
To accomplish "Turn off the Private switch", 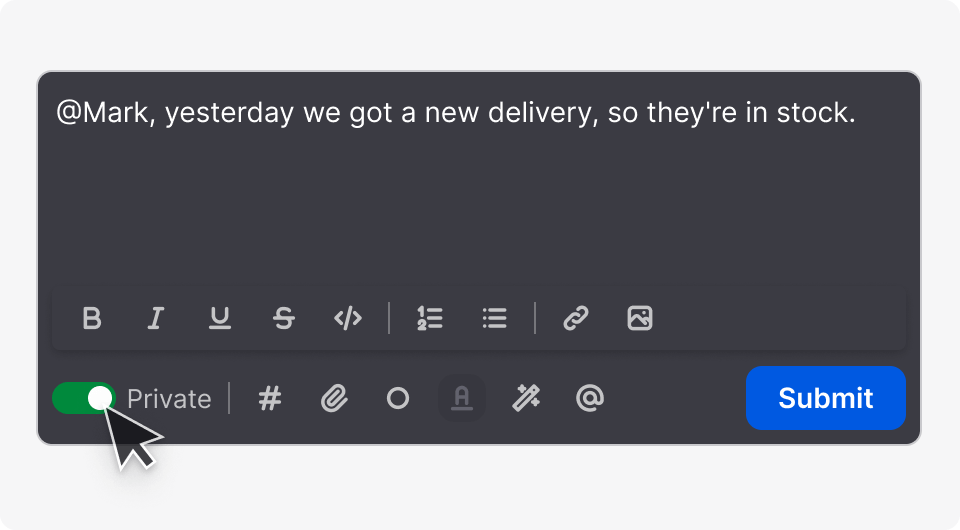I will click(84, 398).
